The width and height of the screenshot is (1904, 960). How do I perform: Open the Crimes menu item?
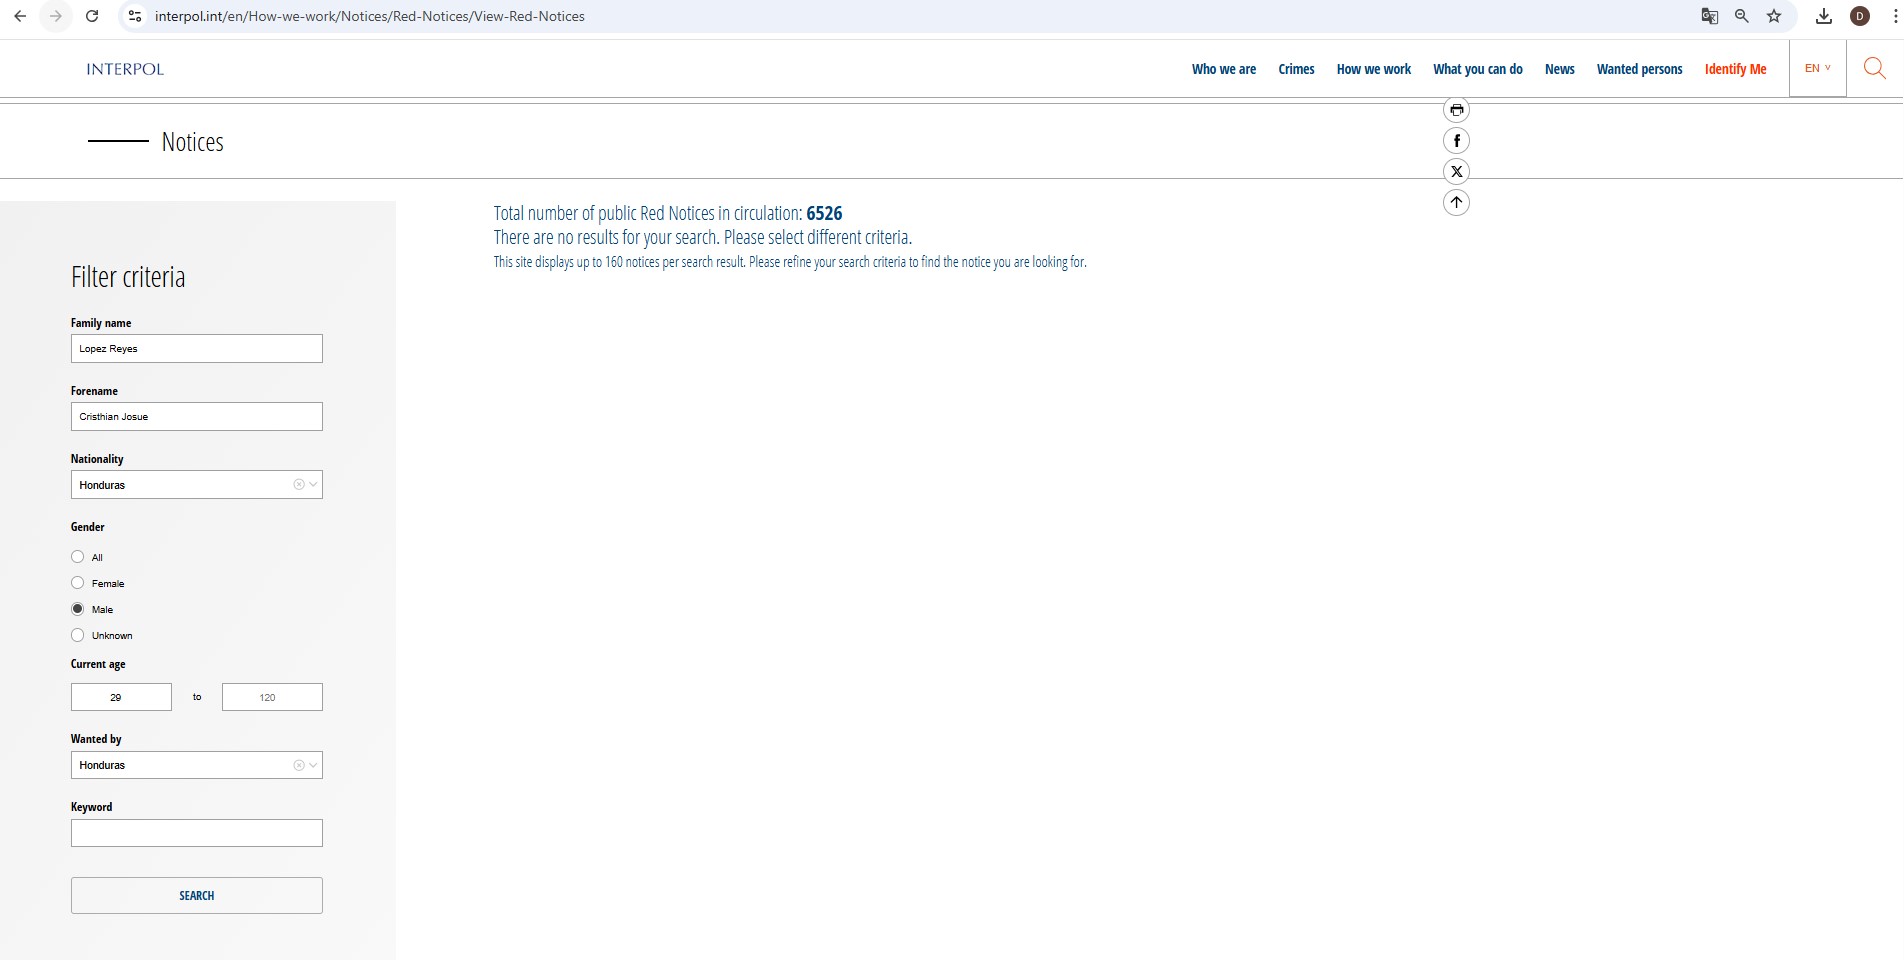(x=1296, y=69)
